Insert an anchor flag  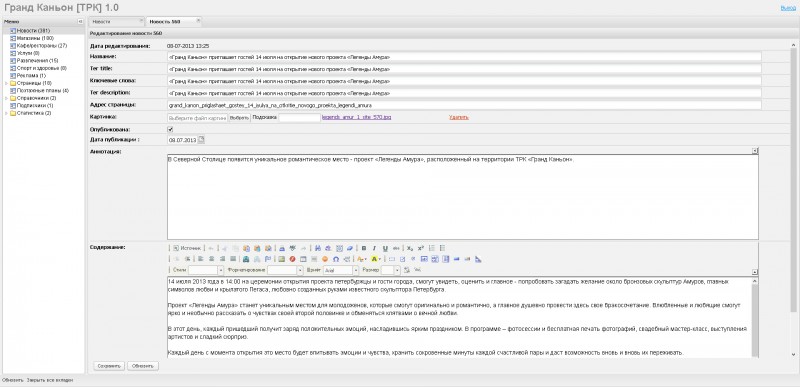click(x=268, y=259)
